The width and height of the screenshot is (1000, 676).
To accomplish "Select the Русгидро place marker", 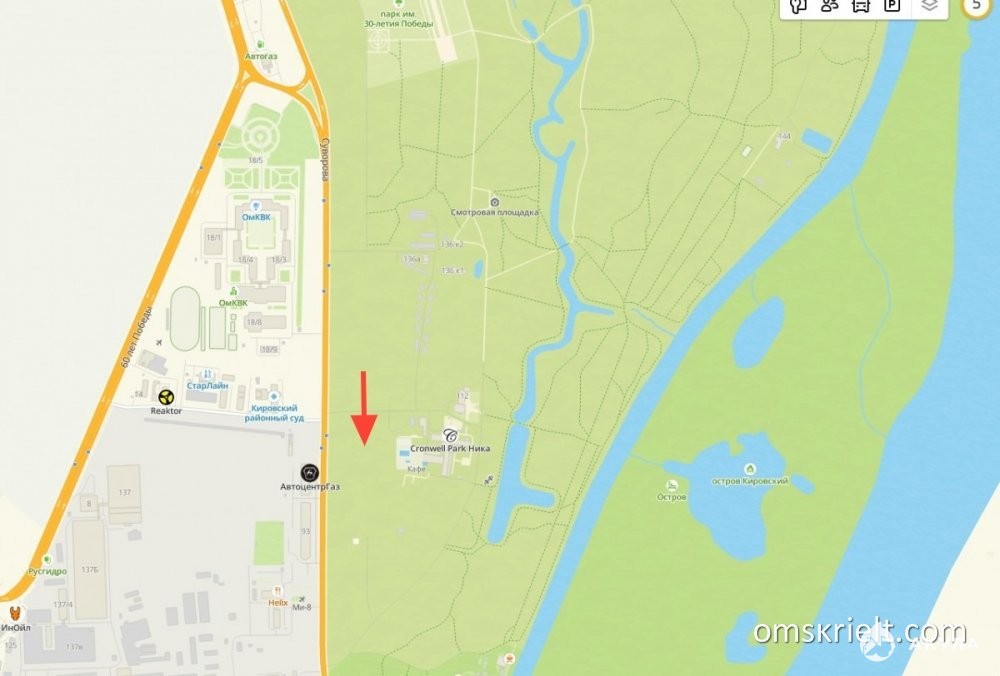I will tap(47, 571).
